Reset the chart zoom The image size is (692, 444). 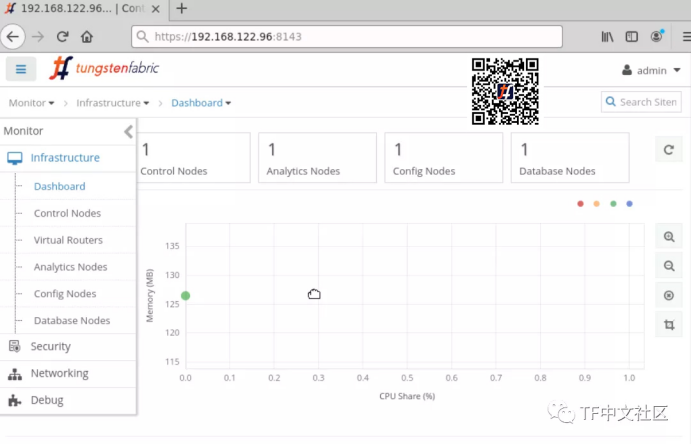click(x=669, y=296)
